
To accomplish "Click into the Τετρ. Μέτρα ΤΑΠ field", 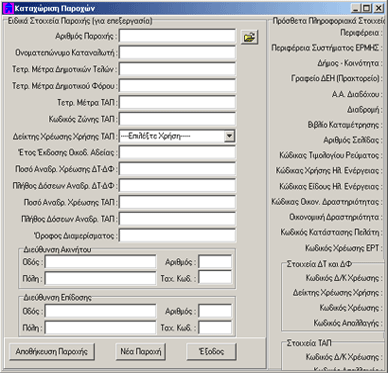I will (177, 102).
